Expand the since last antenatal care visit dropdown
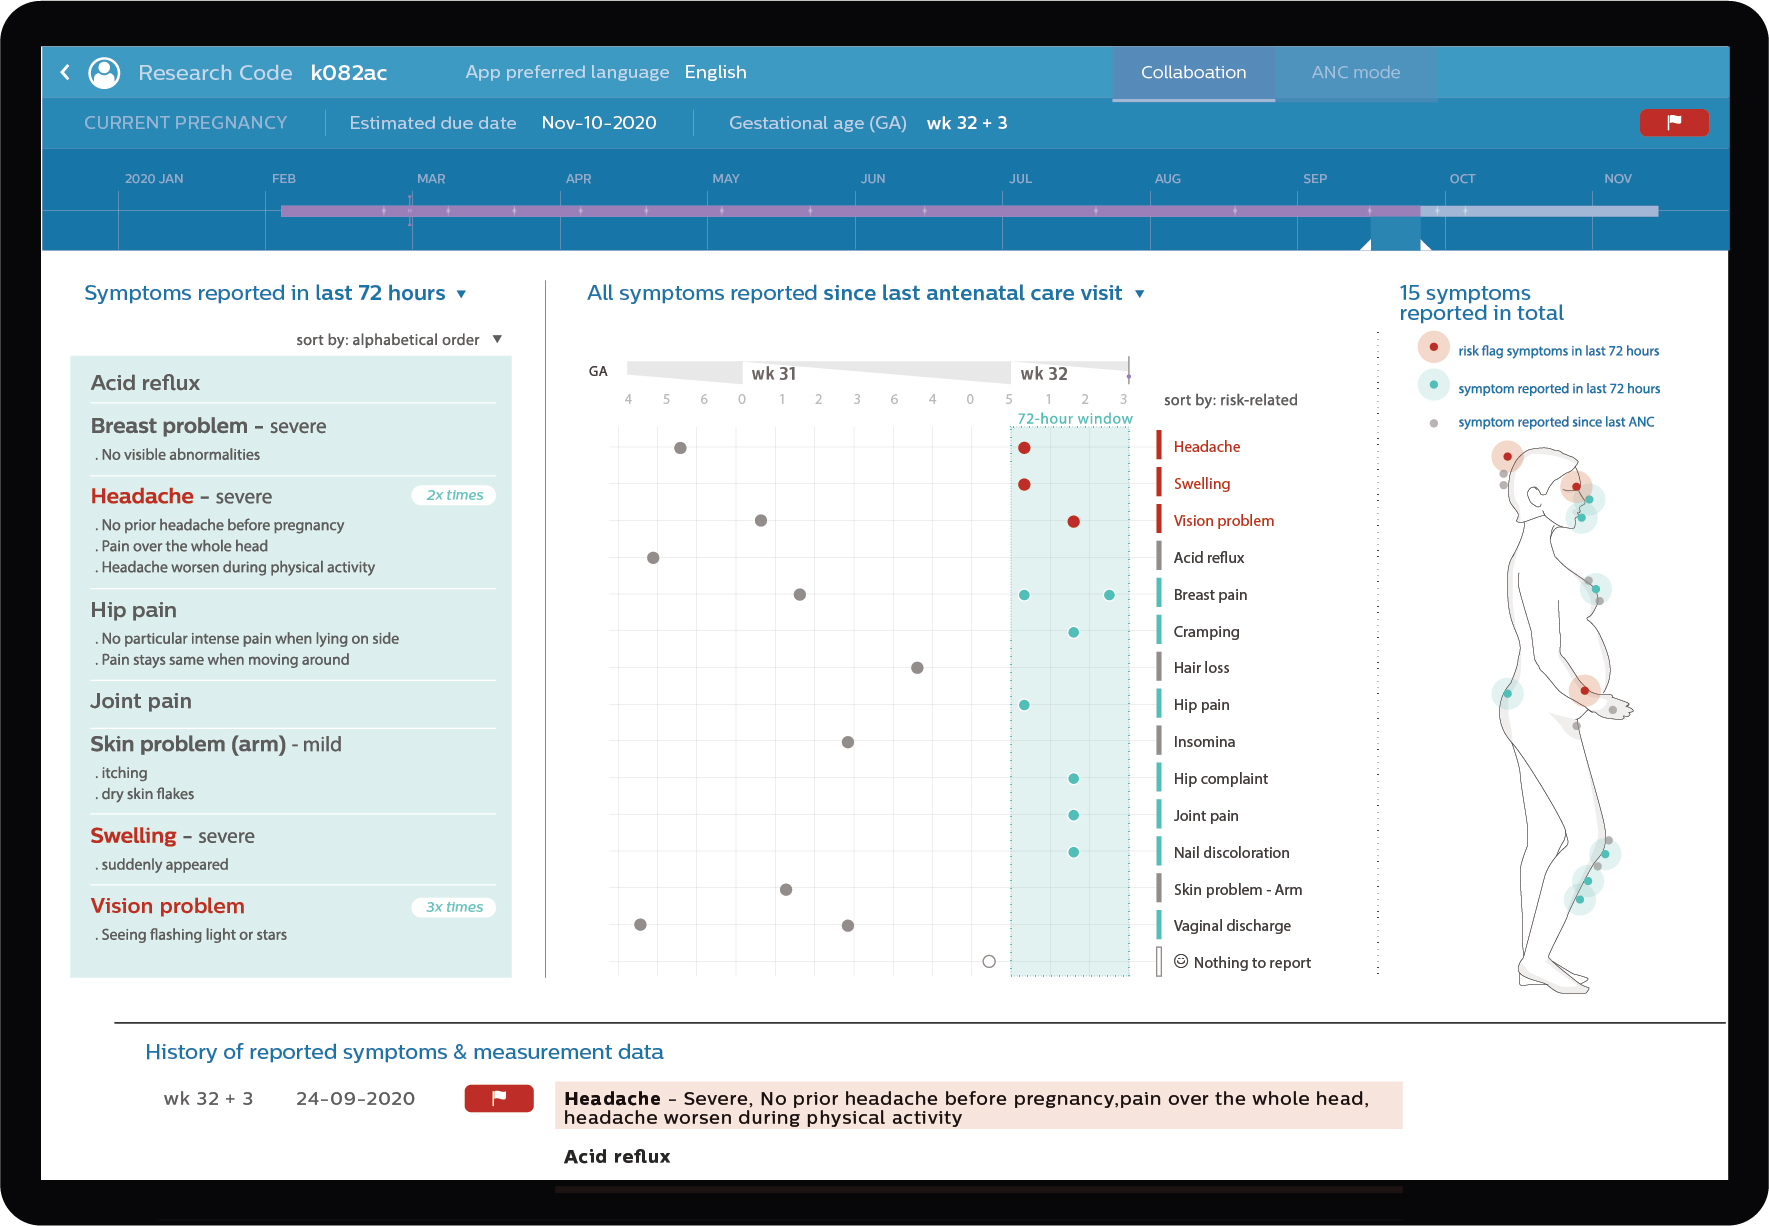 1139,293
